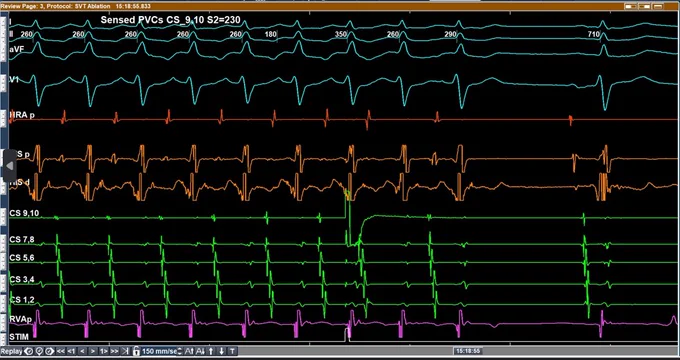Jump back fast with the << button
This screenshot has height=360, width=680.
pos(61,351)
